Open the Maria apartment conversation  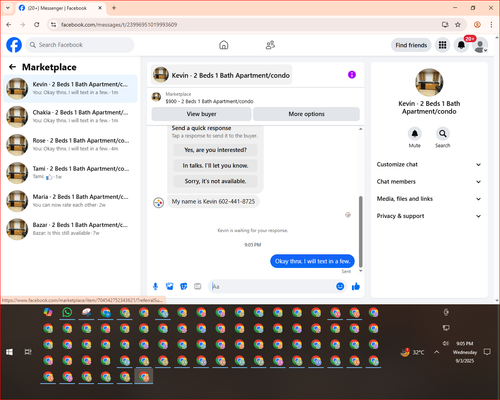coord(70,201)
